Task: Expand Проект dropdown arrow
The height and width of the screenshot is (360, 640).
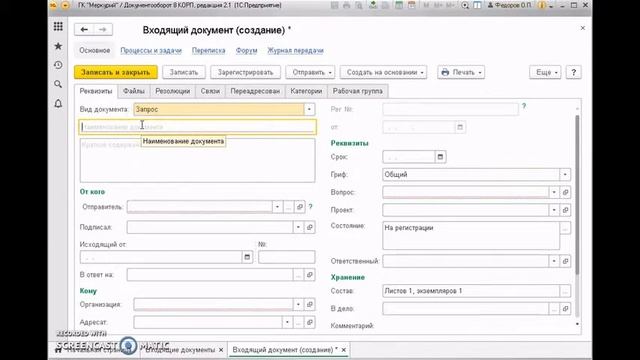Action: 554,210
